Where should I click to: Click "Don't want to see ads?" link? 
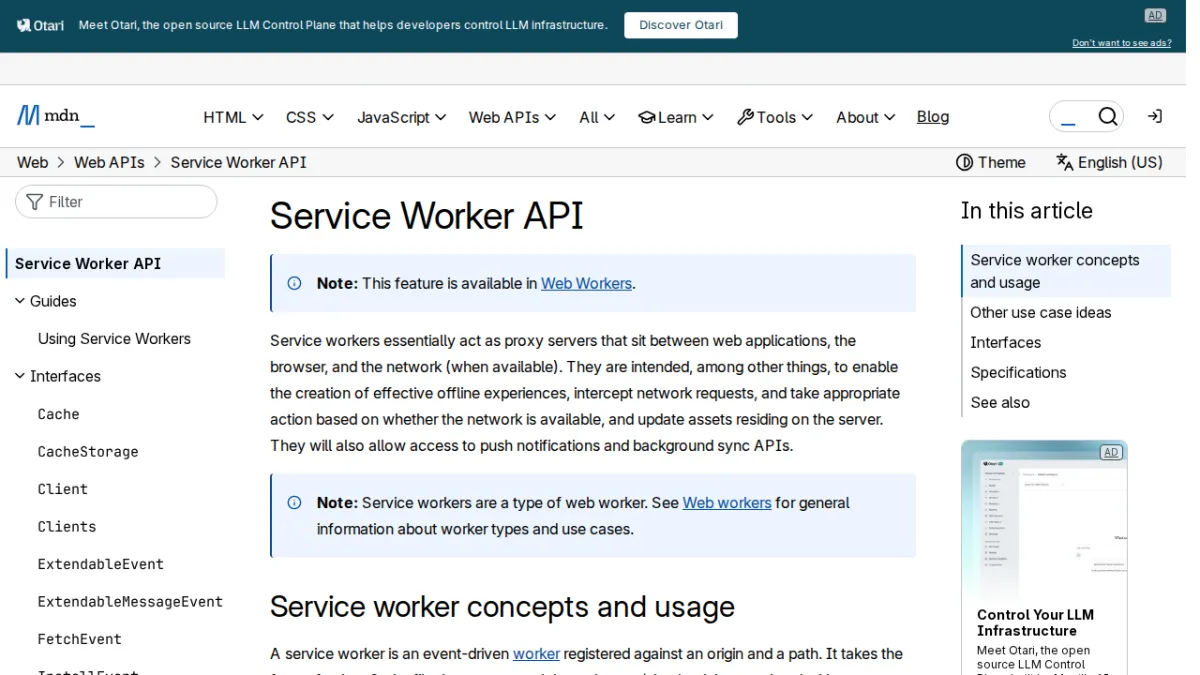pos(1122,43)
